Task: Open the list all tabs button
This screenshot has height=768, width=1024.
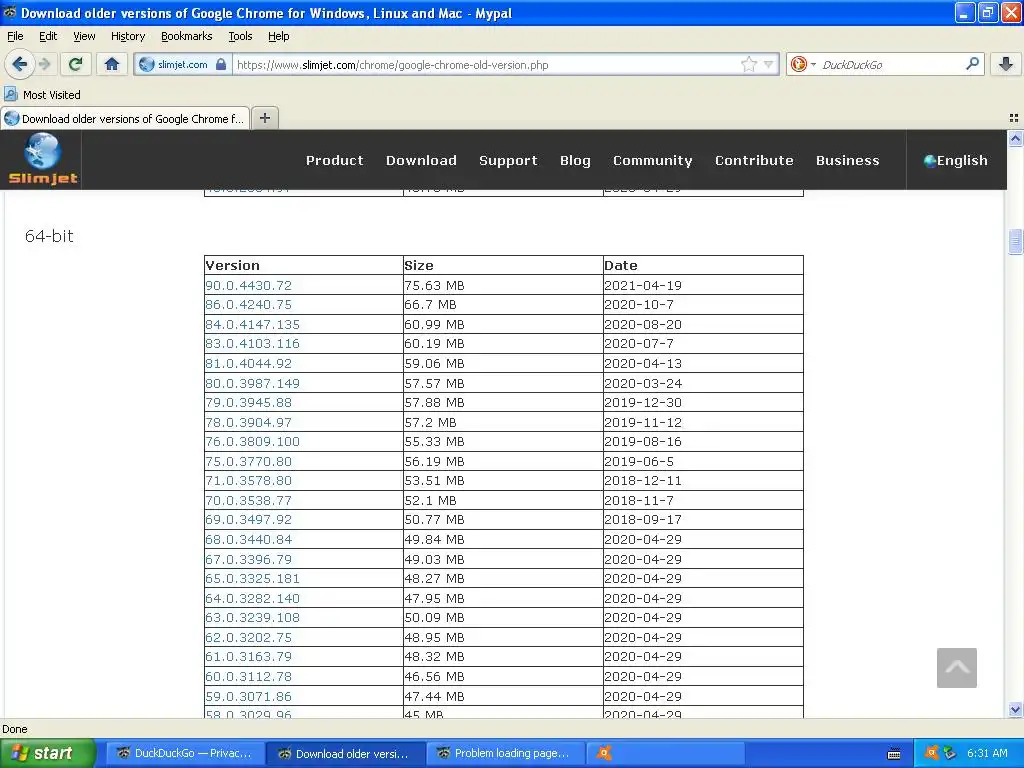Action: tap(1014, 118)
